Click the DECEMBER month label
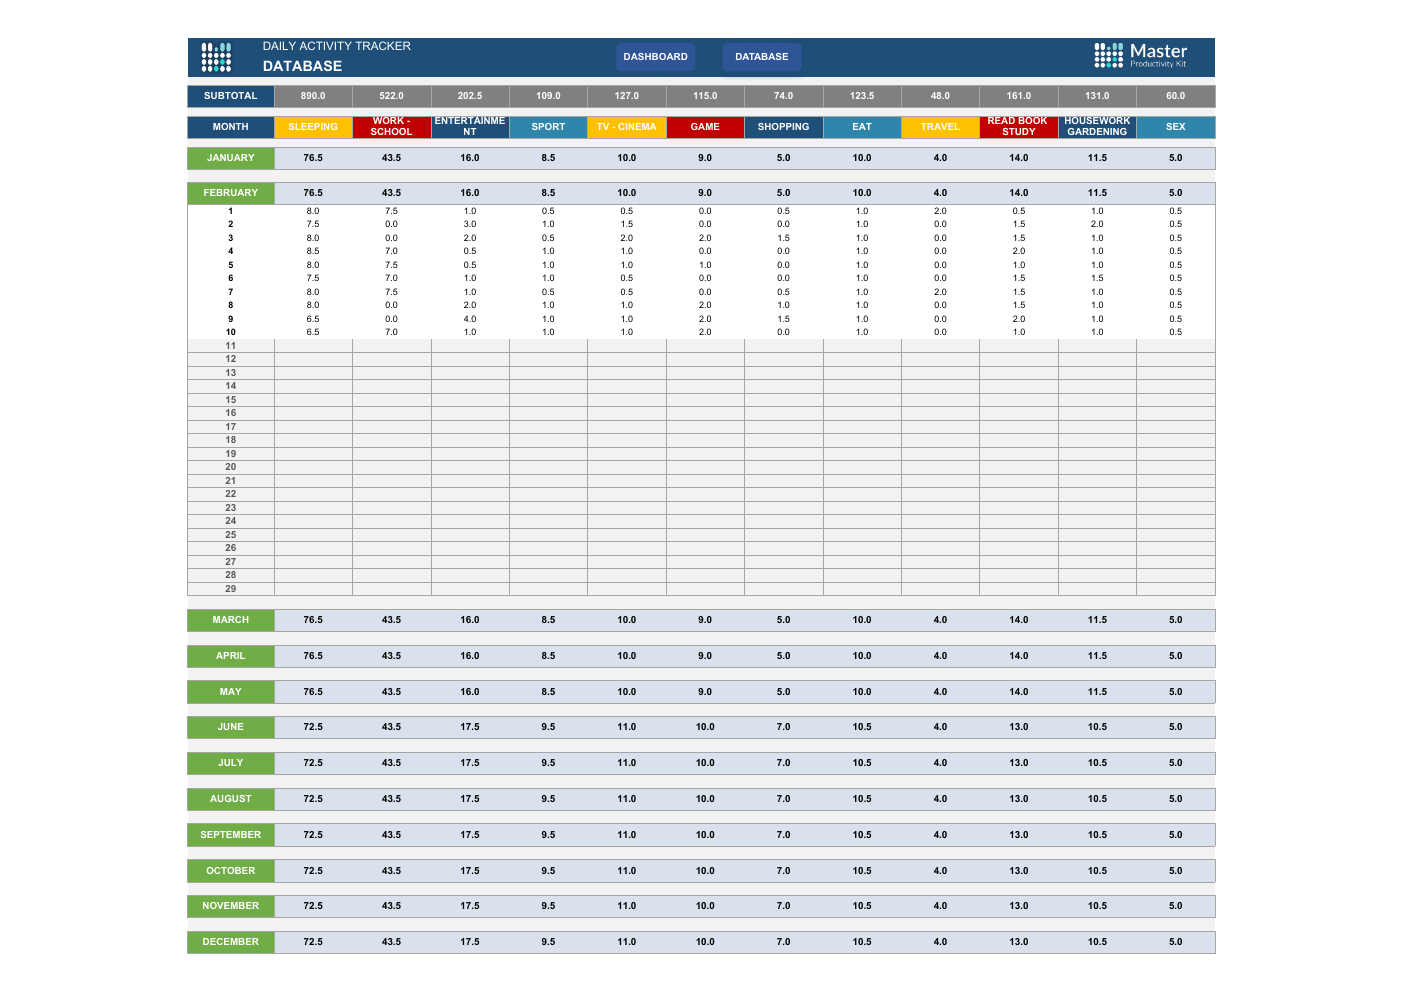Viewport: 1404px width, 993px height. coord(231,942)
